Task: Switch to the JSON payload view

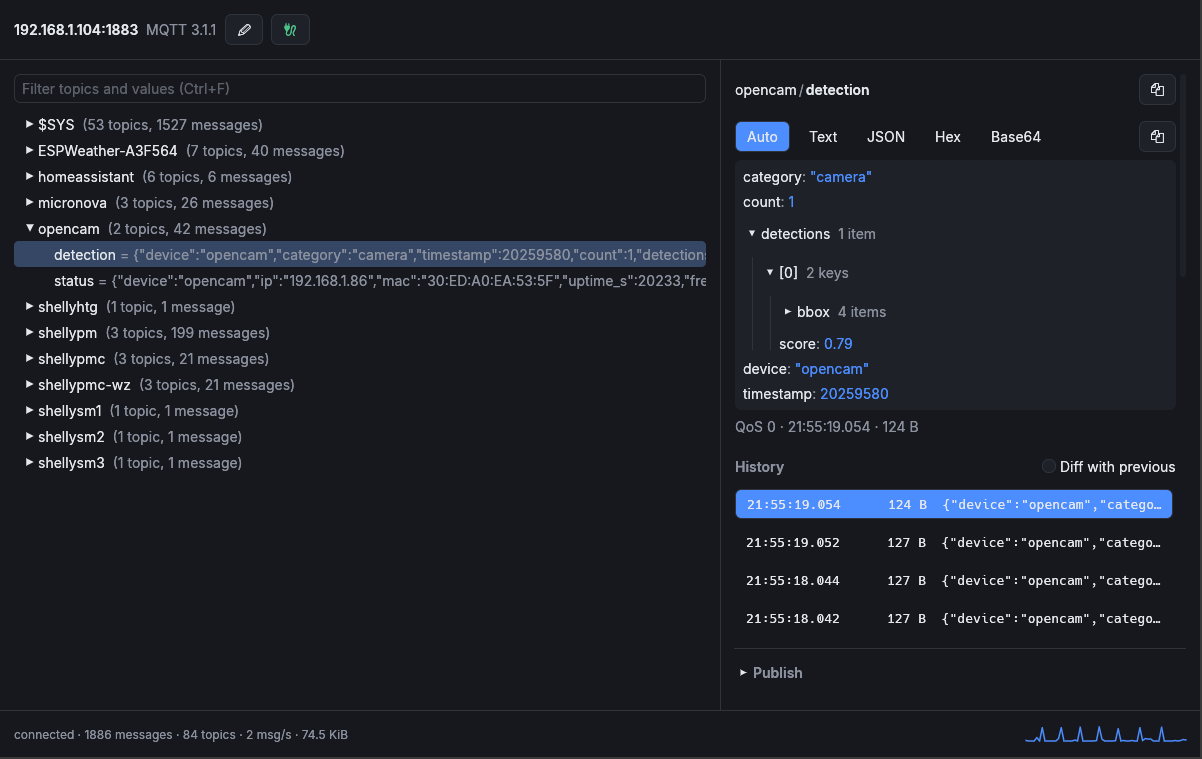Action: coord(886,137)
